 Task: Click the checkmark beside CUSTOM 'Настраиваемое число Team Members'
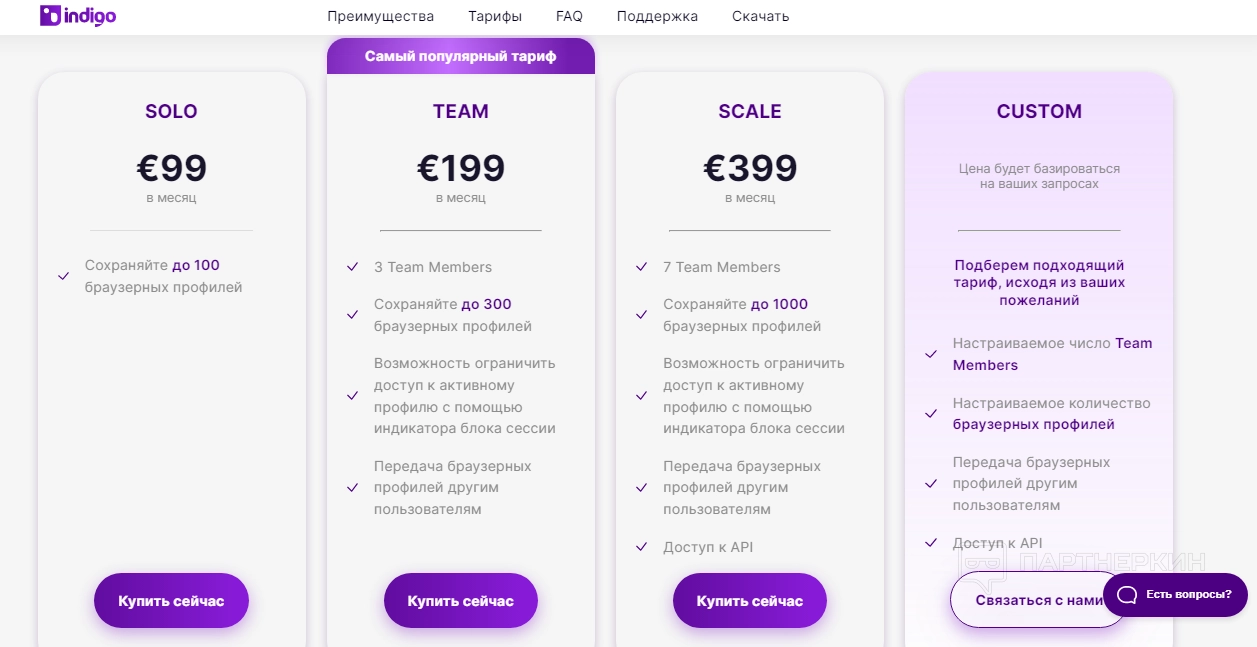pos(931,354)
